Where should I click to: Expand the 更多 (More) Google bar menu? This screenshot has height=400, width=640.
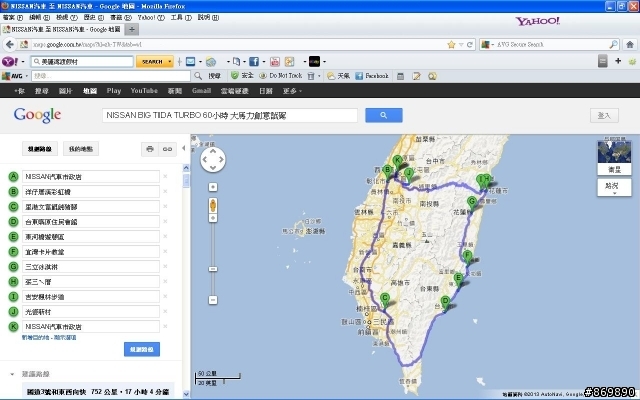[x=292, y=91]
